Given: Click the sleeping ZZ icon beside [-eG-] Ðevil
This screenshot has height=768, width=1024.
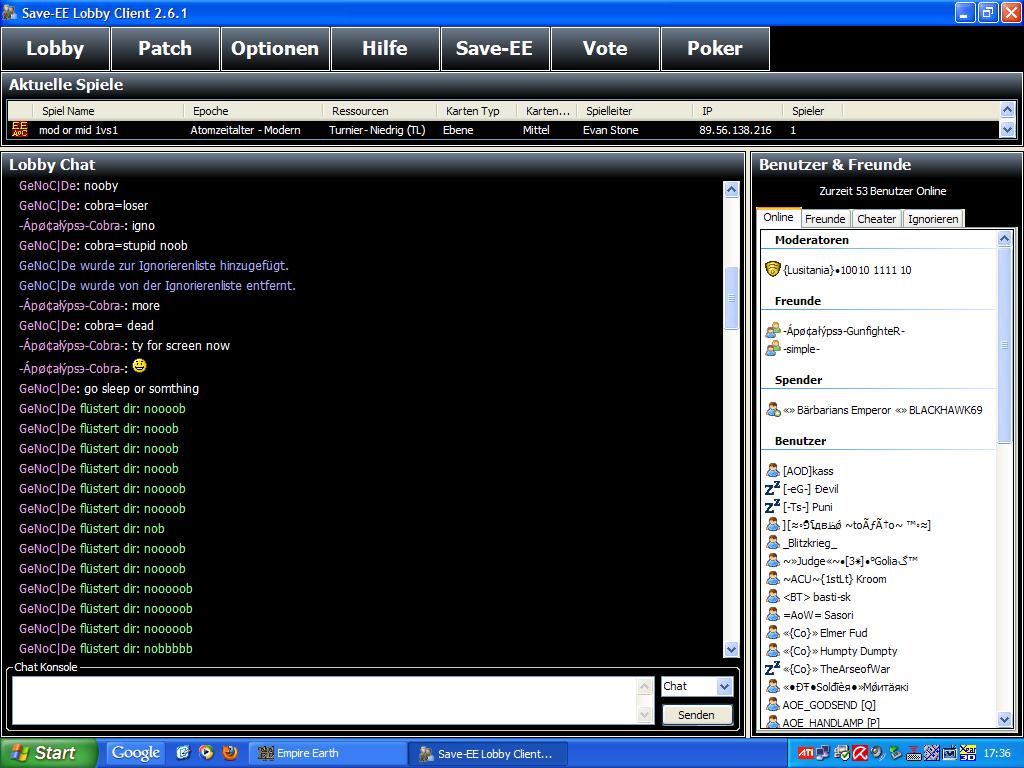Looking at the screenshot, I should click(x=772, y=489).
